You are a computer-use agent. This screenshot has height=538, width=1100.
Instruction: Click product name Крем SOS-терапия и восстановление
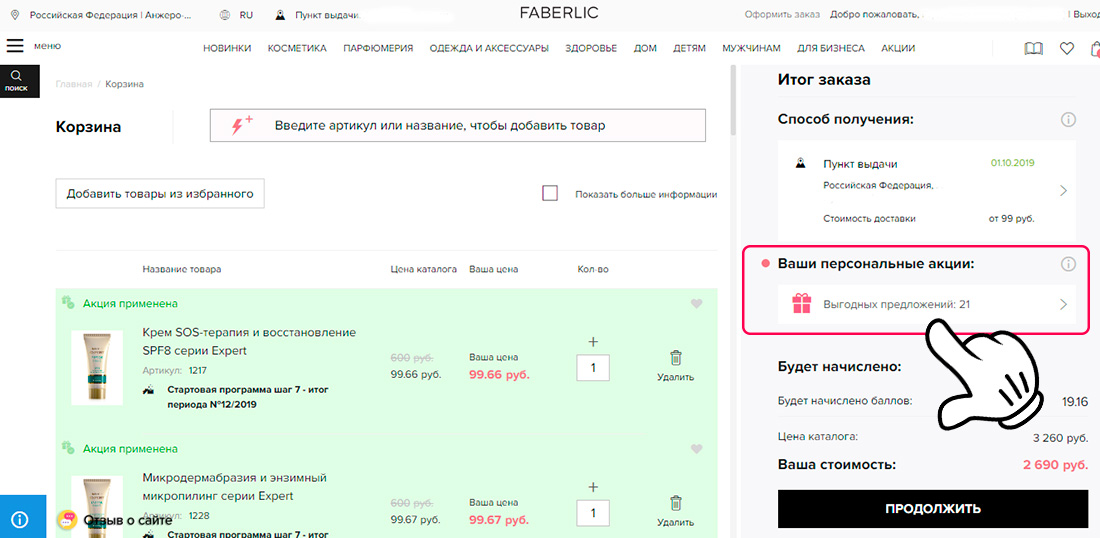point(249,341)
